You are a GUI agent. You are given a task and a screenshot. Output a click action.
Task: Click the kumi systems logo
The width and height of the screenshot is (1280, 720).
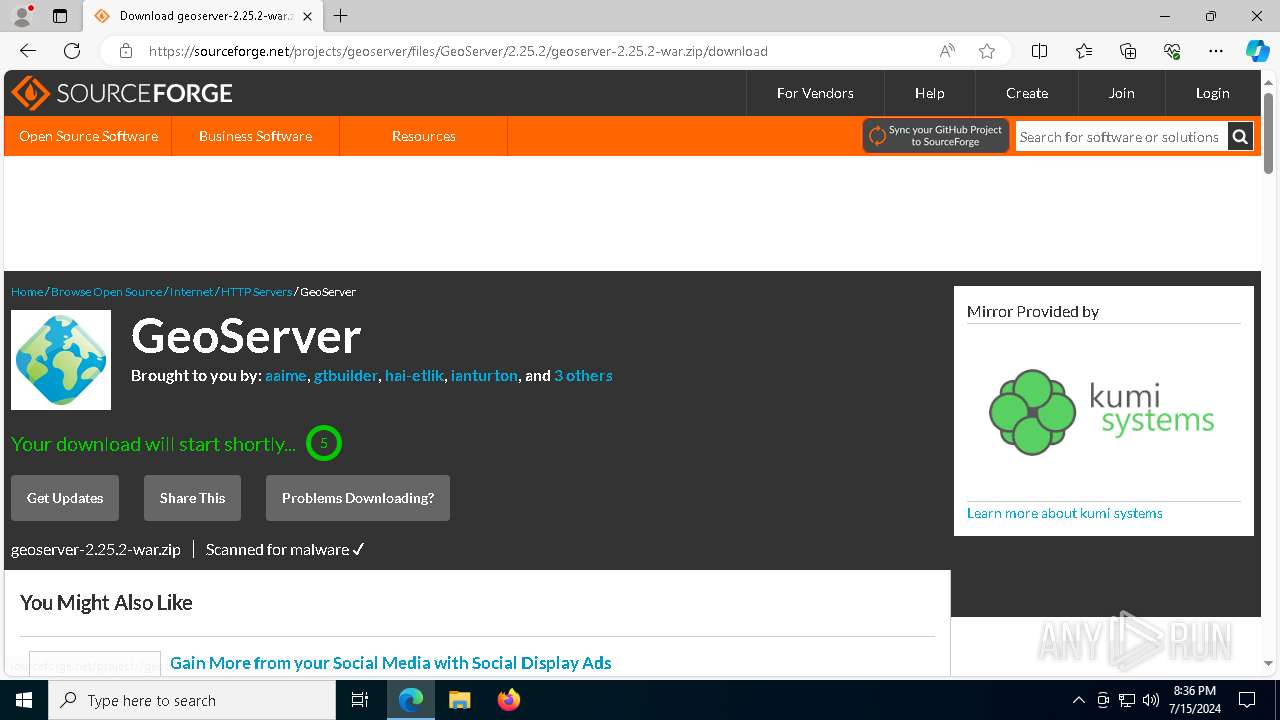[x=1102, y=411]
